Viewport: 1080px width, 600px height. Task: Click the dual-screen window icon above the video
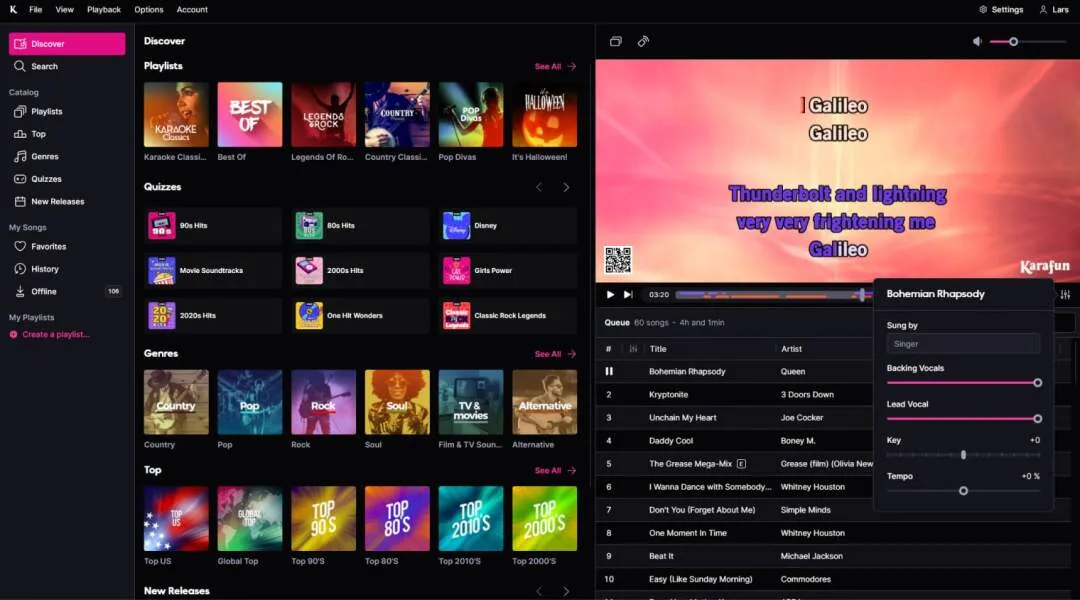pyautogui.click(x=616, y=41)
